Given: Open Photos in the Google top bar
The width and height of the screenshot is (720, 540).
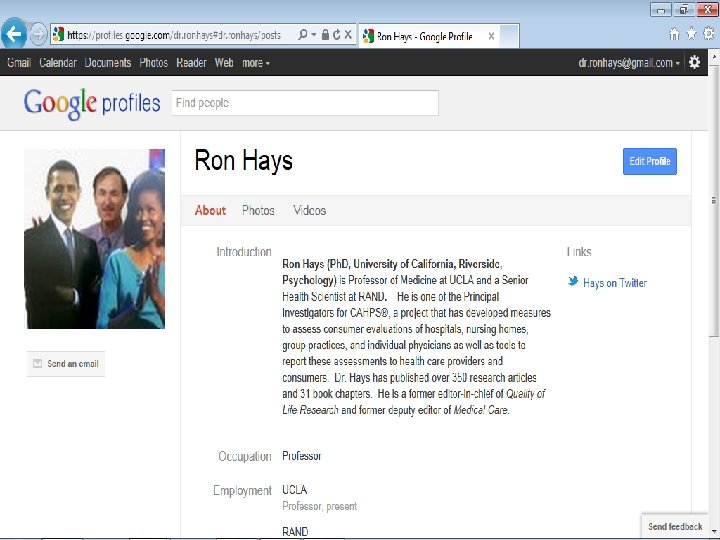Looking at the screenshot, I should 153,63.
